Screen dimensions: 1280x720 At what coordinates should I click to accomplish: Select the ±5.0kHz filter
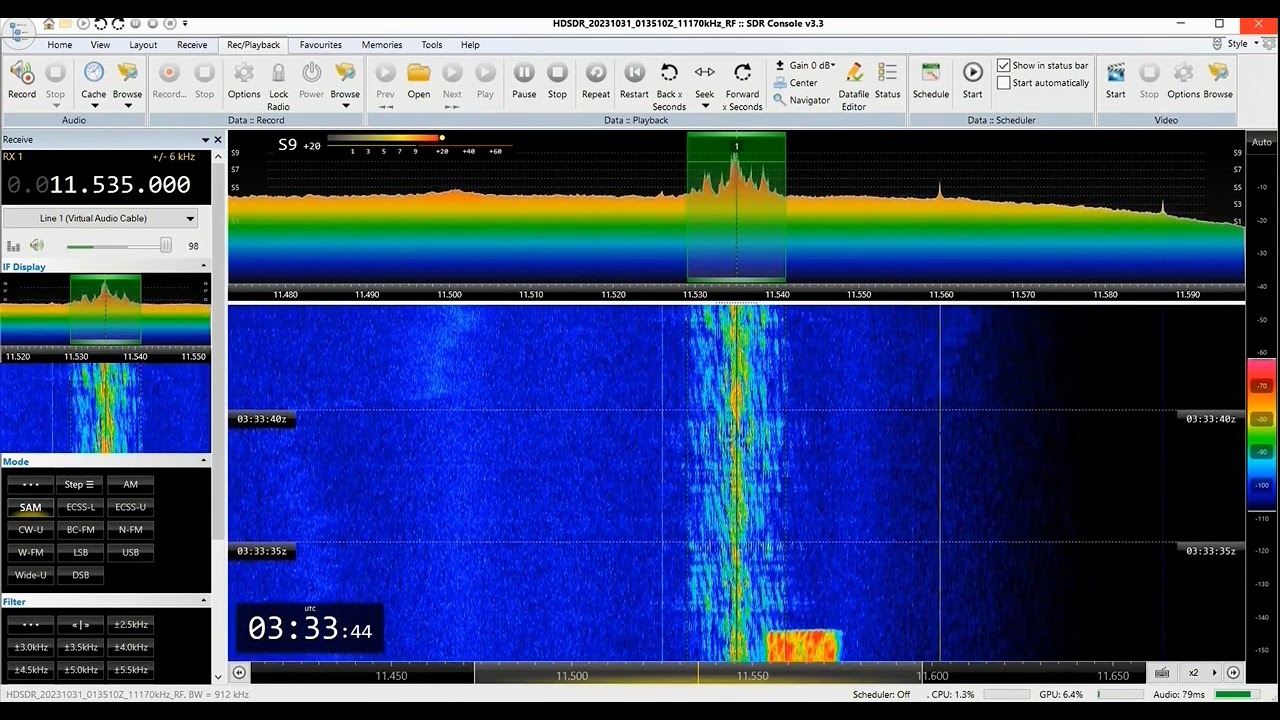coord(80,670)
